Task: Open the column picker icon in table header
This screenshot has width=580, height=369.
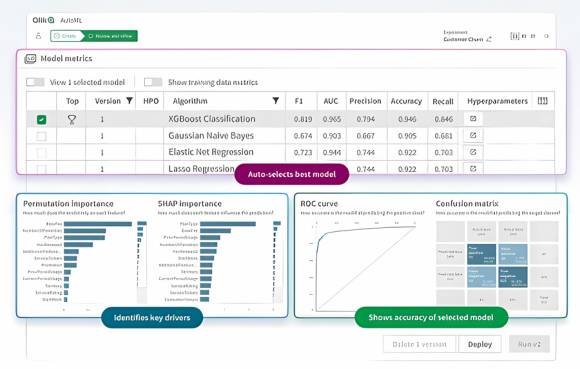Action: point(542,101)
